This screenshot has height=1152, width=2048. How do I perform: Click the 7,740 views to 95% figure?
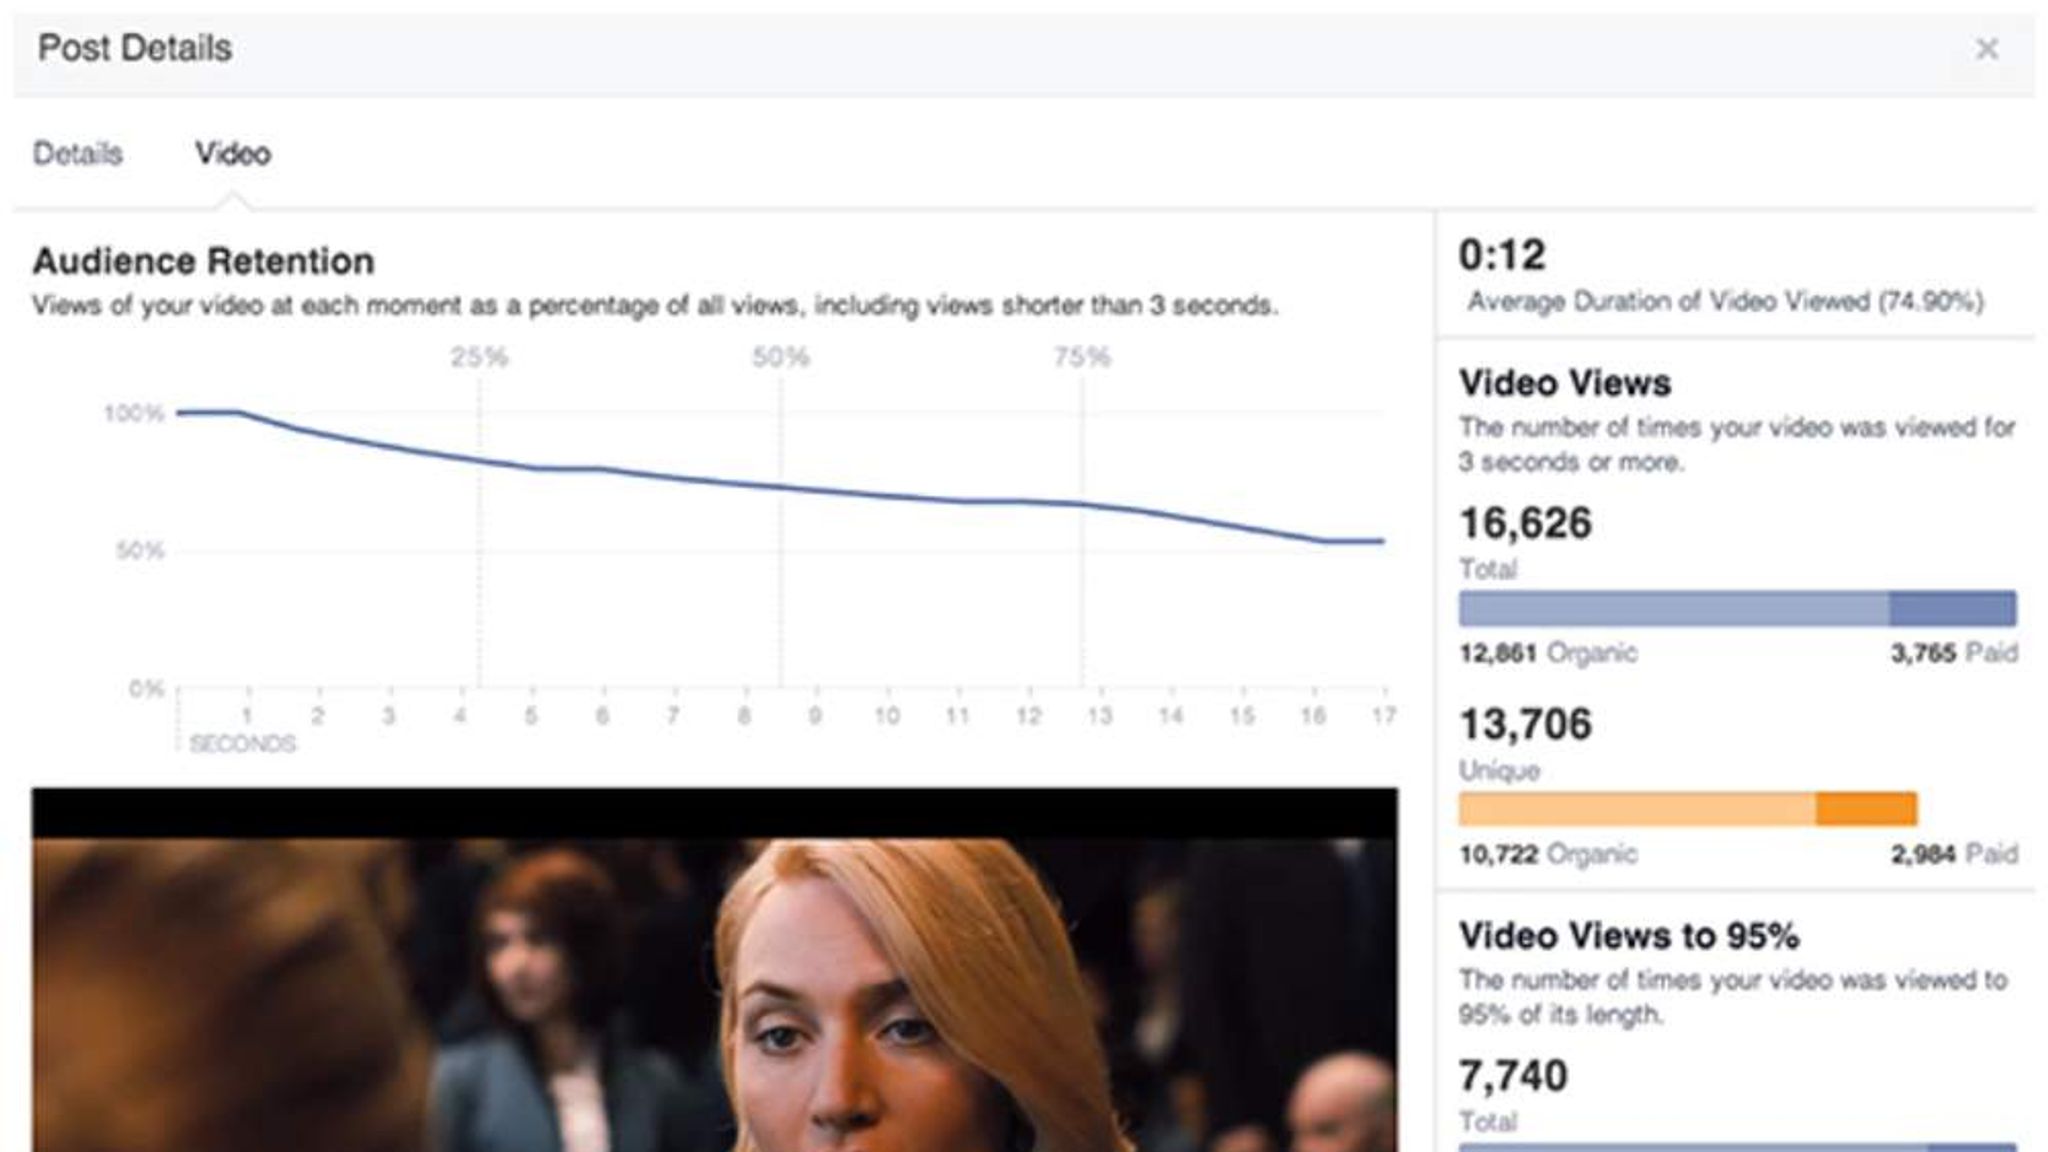coord(1513,1076)
